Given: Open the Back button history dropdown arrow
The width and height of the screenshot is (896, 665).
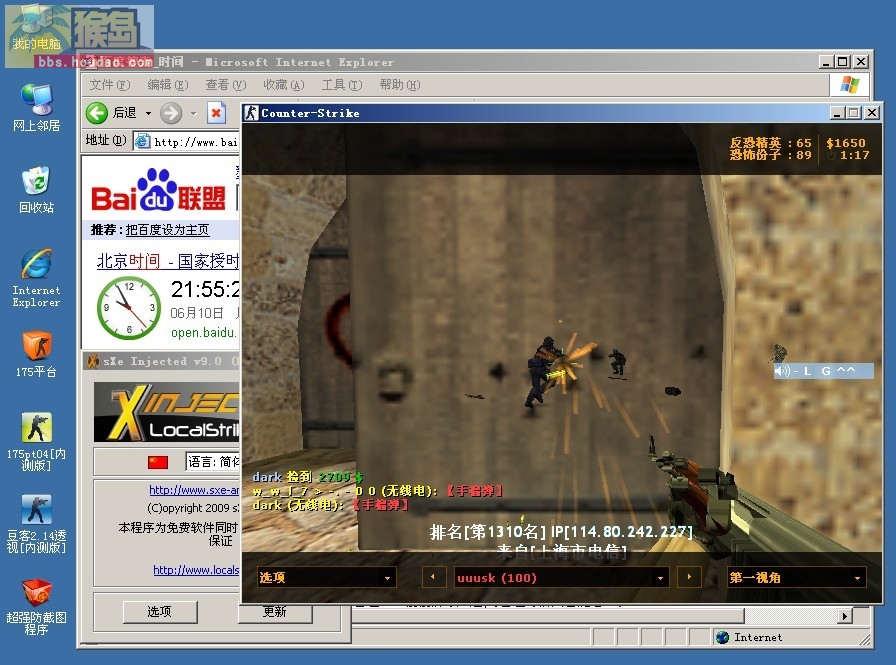Looking at the screenshot, I should coord(148,113).
